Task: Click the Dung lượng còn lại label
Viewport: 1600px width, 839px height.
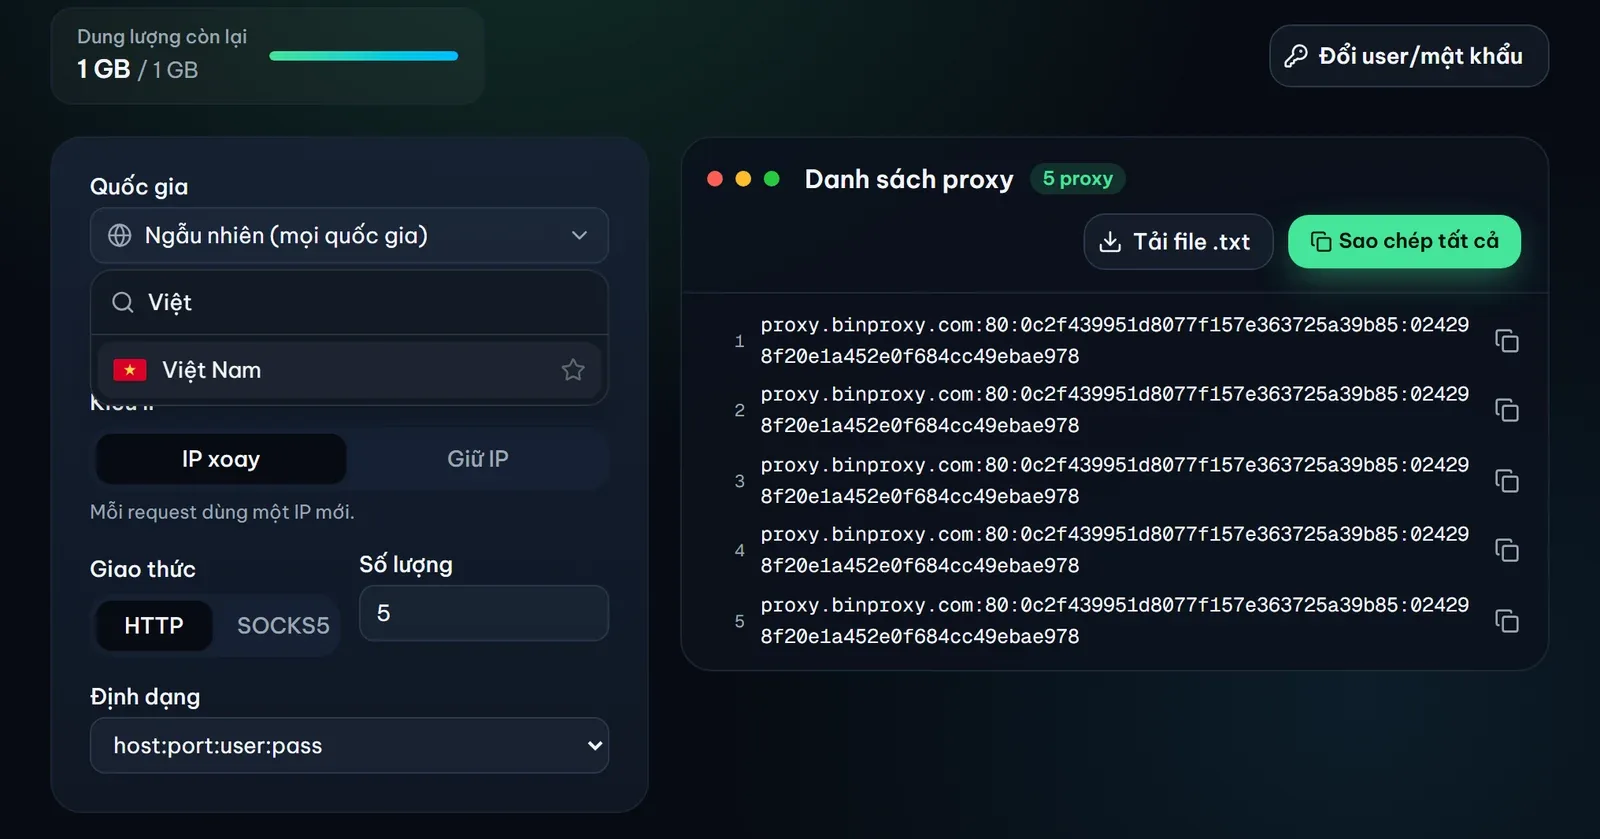Action: pyautogui.click(x=162, y=37)
